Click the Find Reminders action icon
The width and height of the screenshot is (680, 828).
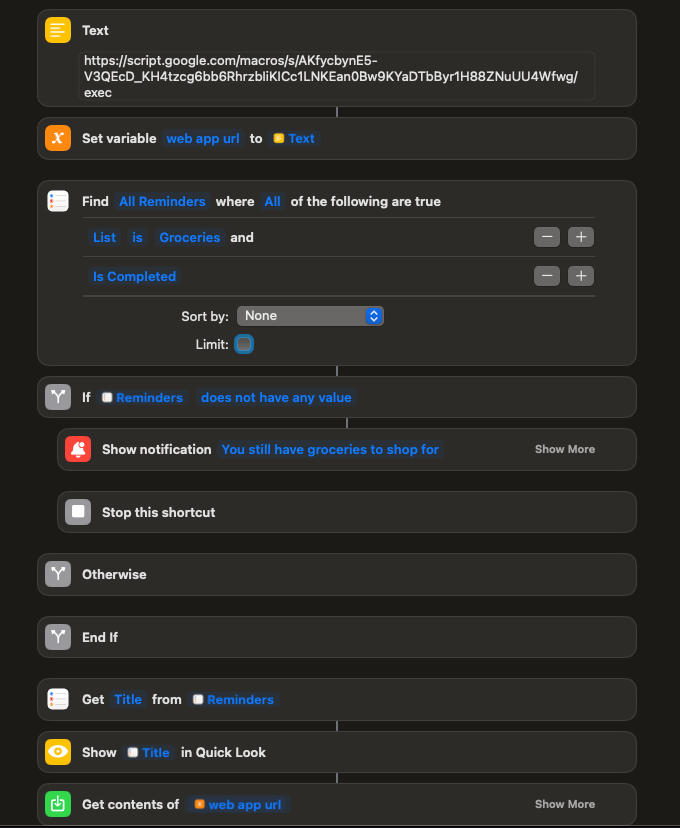(58, 201)
